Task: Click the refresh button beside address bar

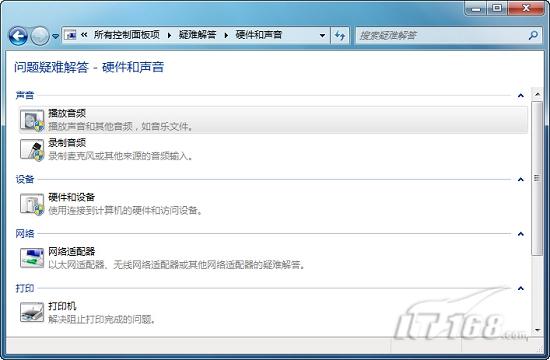Action: click(x=340, y=35)
